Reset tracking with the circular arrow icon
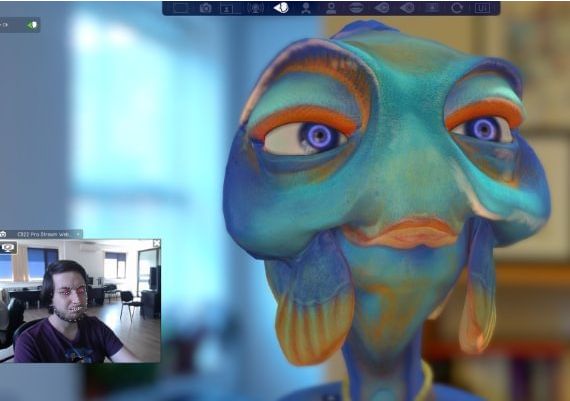 [x=457, y=8]
